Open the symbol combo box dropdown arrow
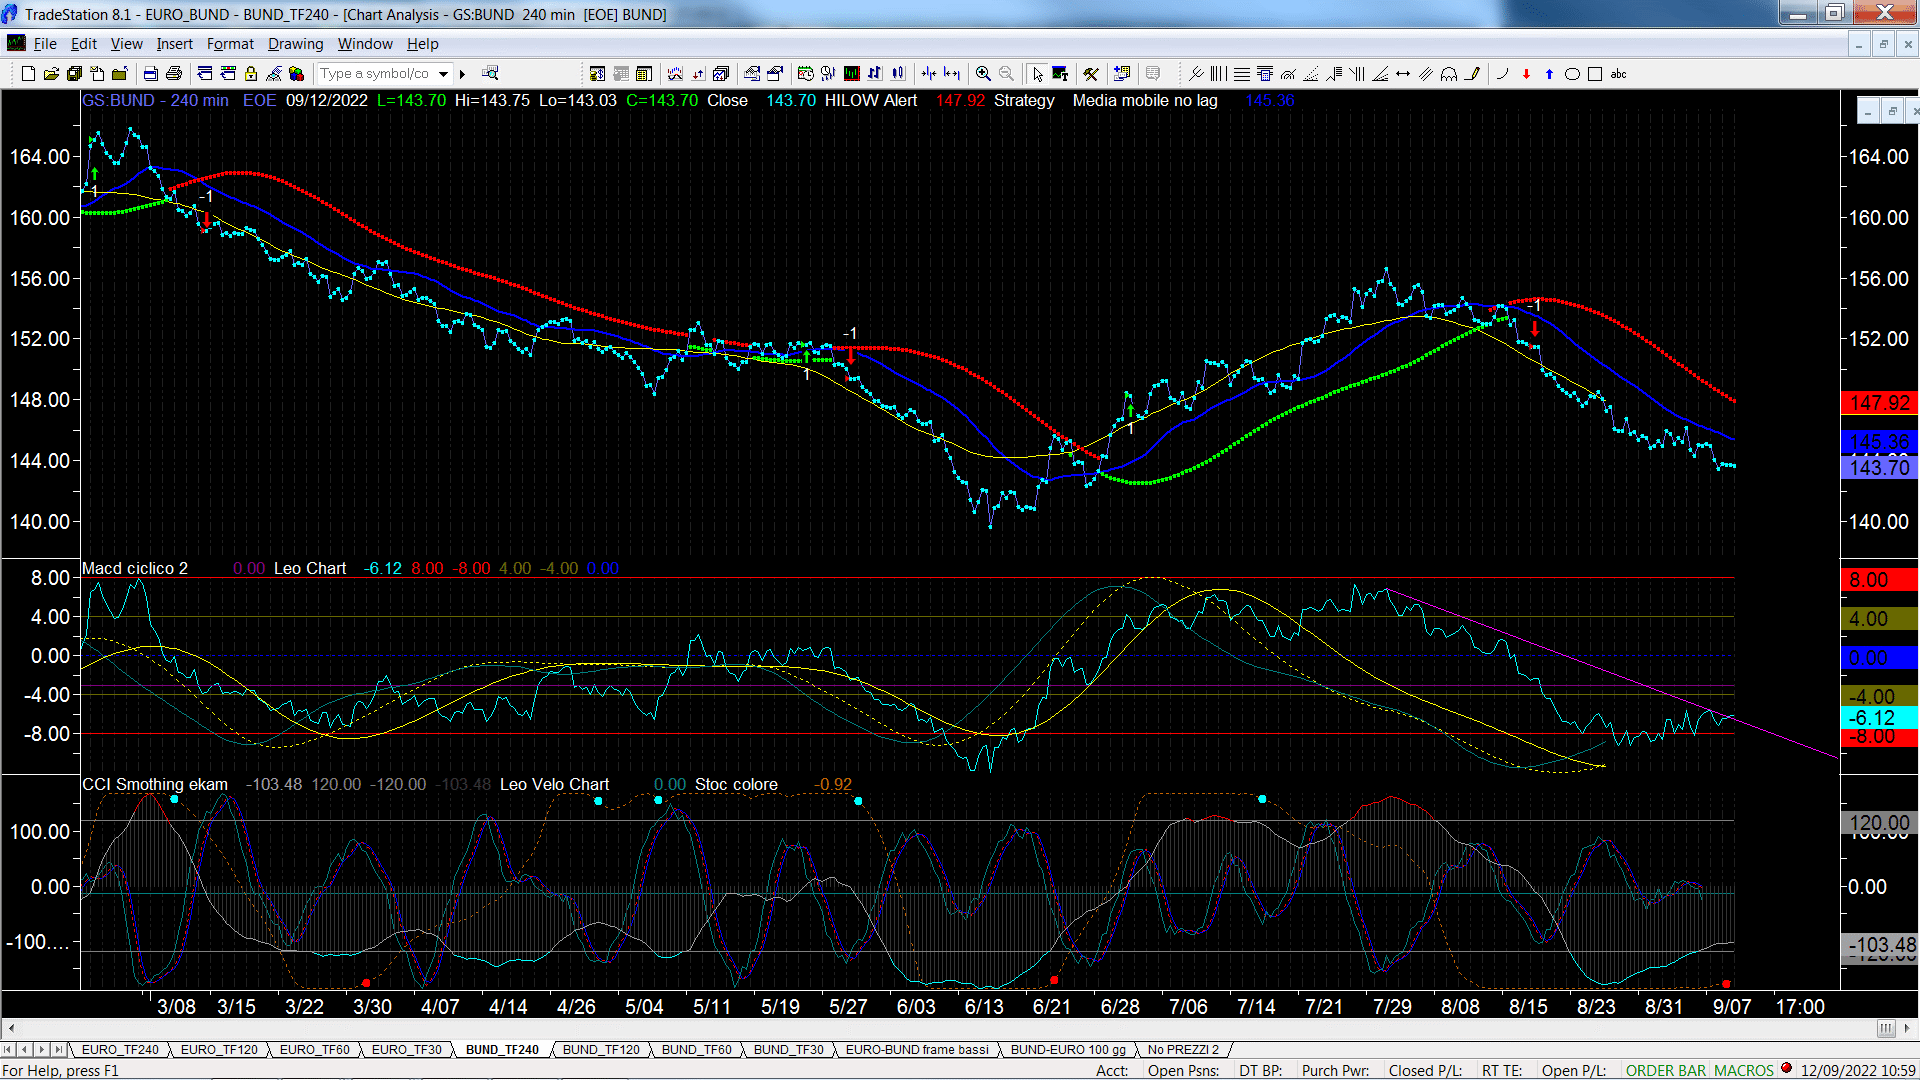 click(x=443, y=73)
